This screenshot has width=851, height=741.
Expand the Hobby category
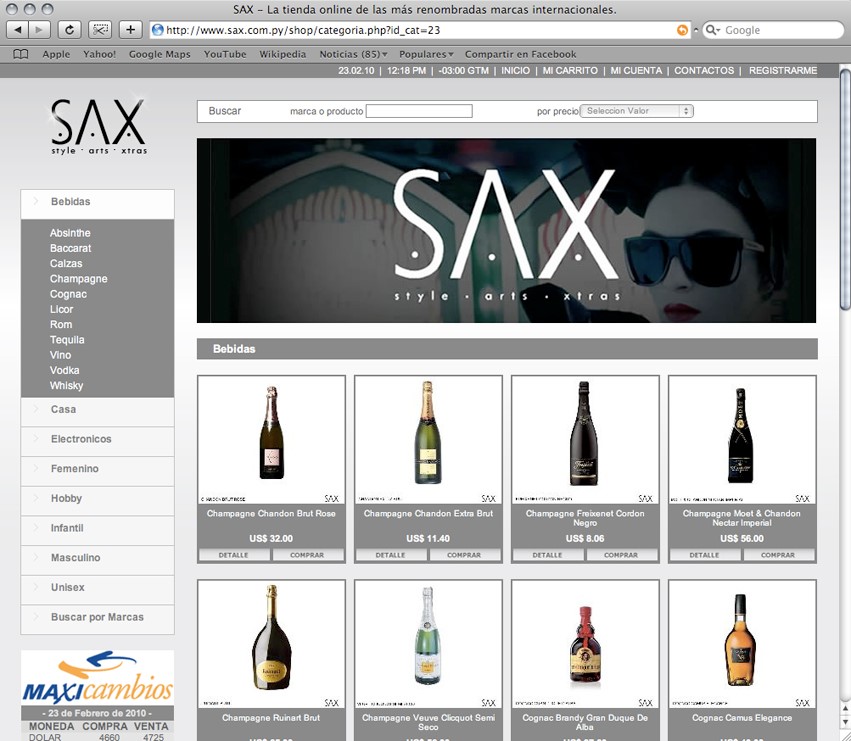(x=98, y=499)
